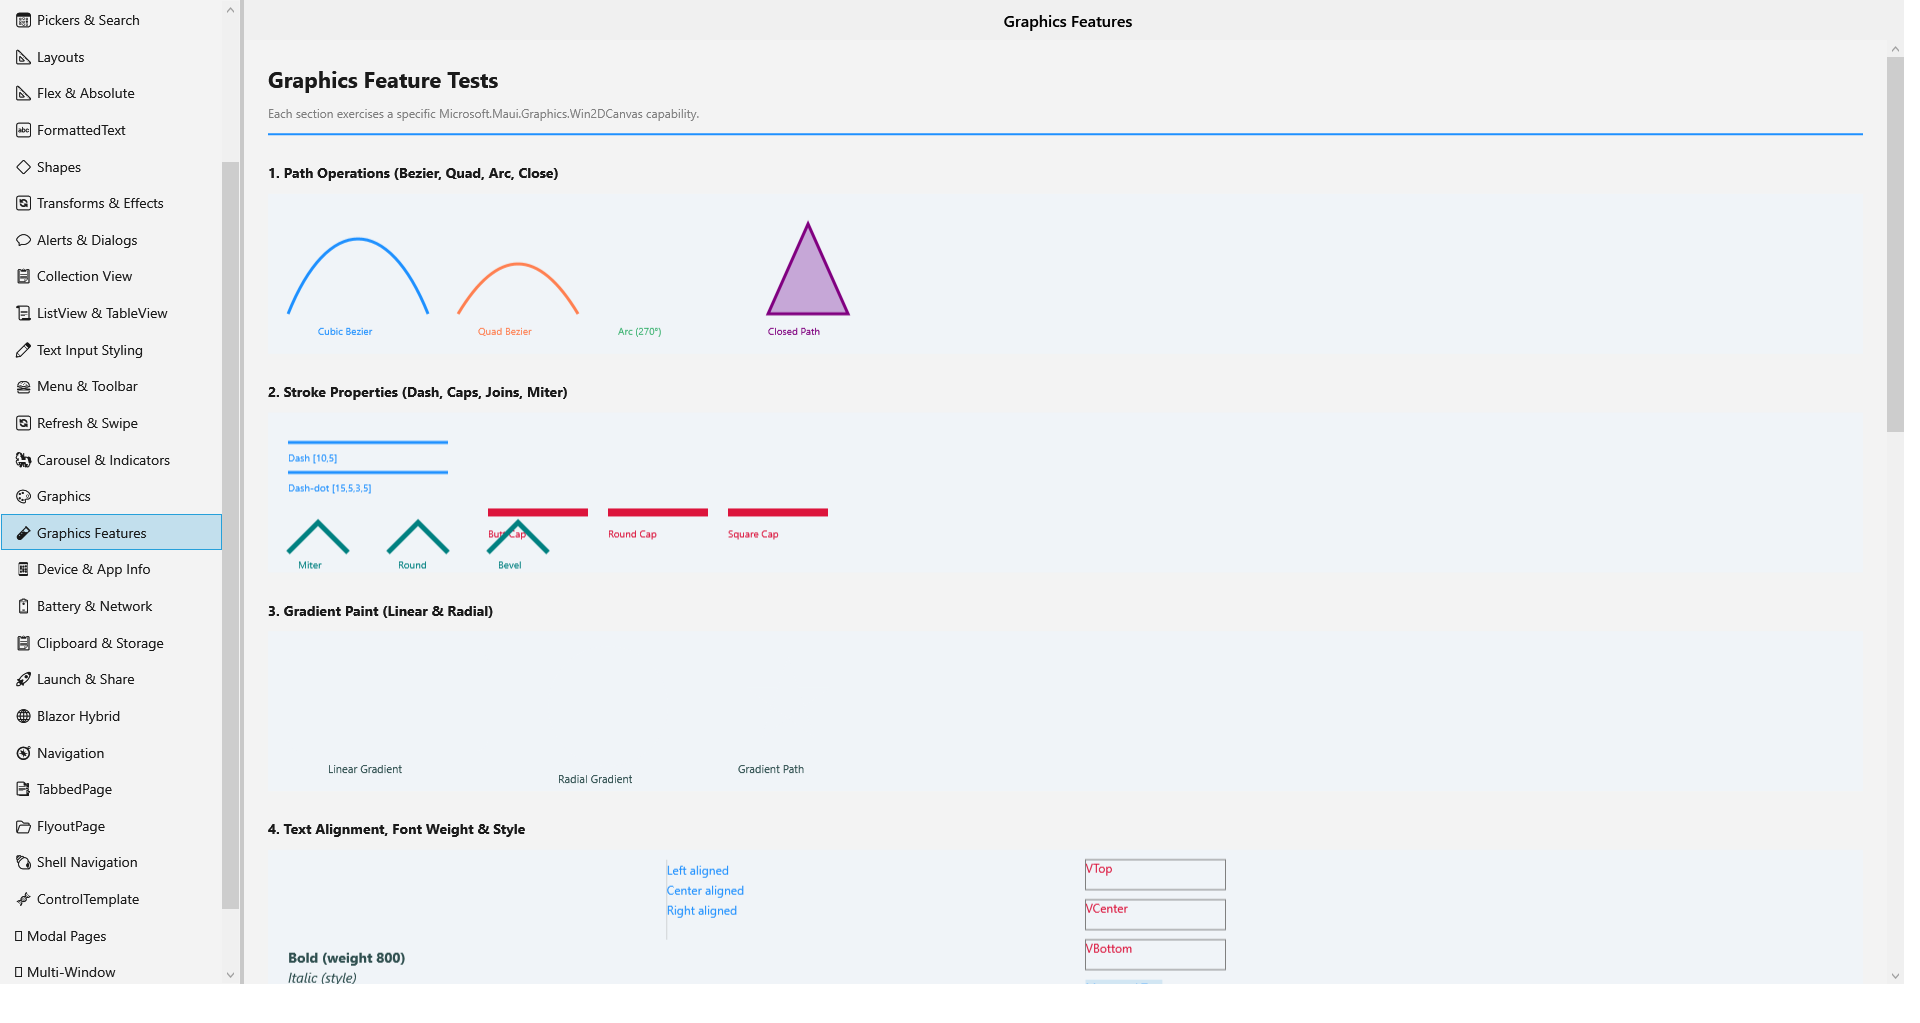This screenshot has width=1920, height=1023.
Task: Click the Clipboard & Storage icon
Action: pos(23,643)
